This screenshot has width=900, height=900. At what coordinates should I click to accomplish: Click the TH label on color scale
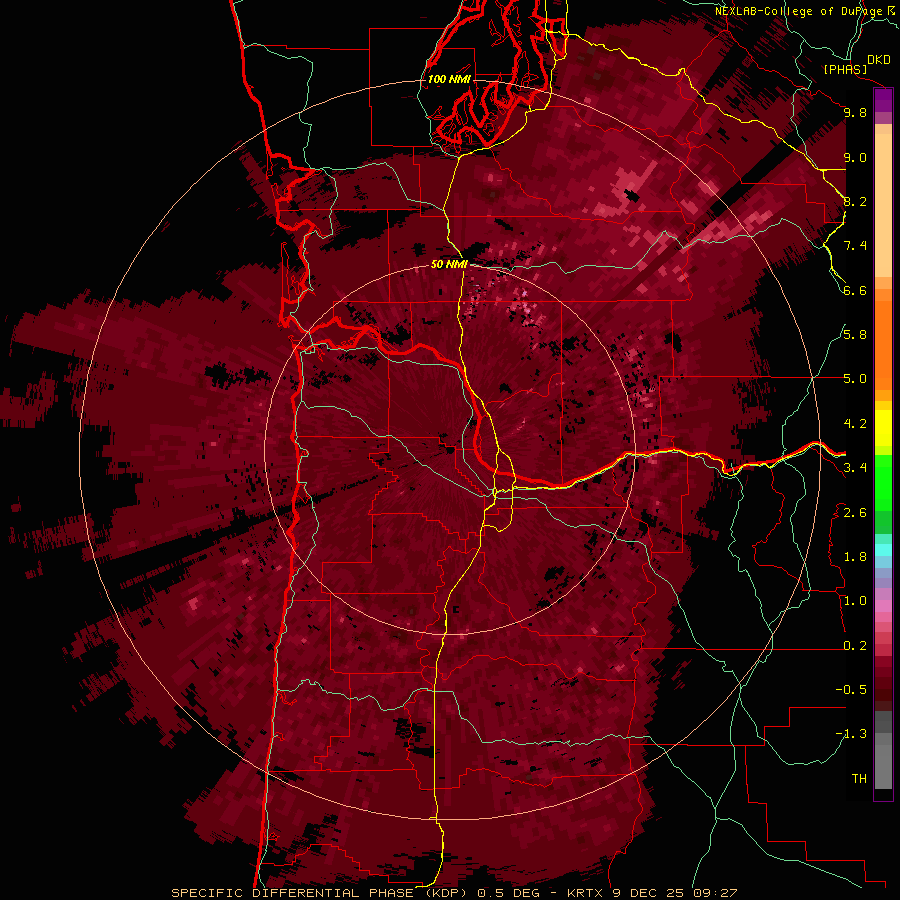(859, 779)
